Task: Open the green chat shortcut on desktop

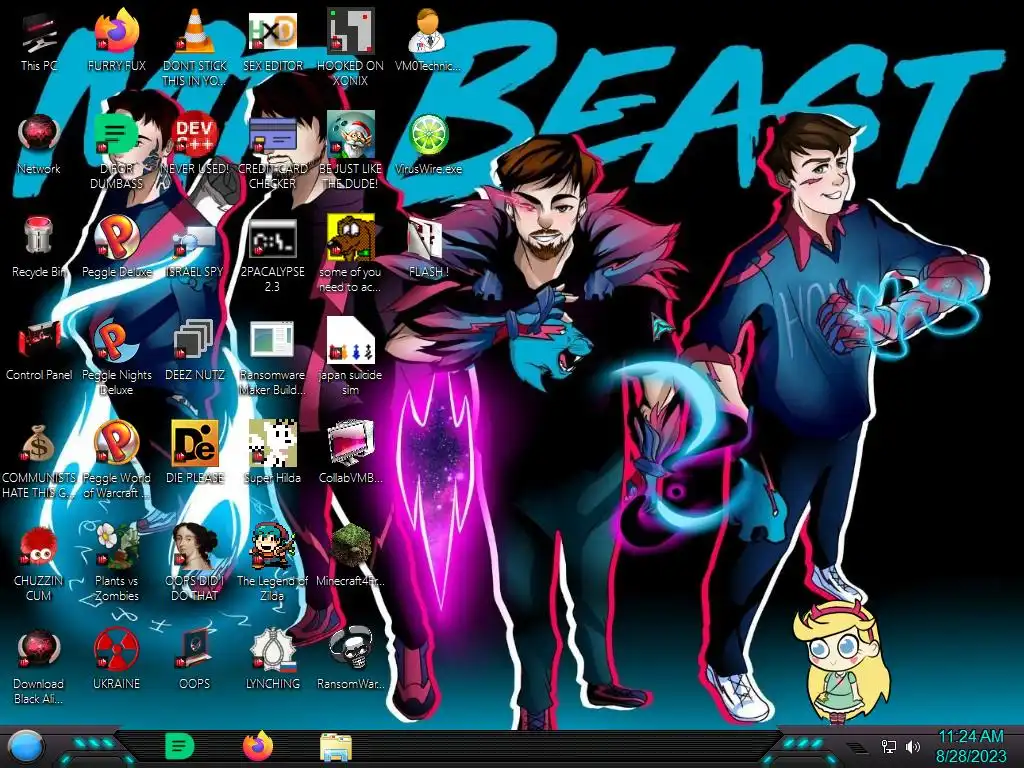Action: point(116,135)
